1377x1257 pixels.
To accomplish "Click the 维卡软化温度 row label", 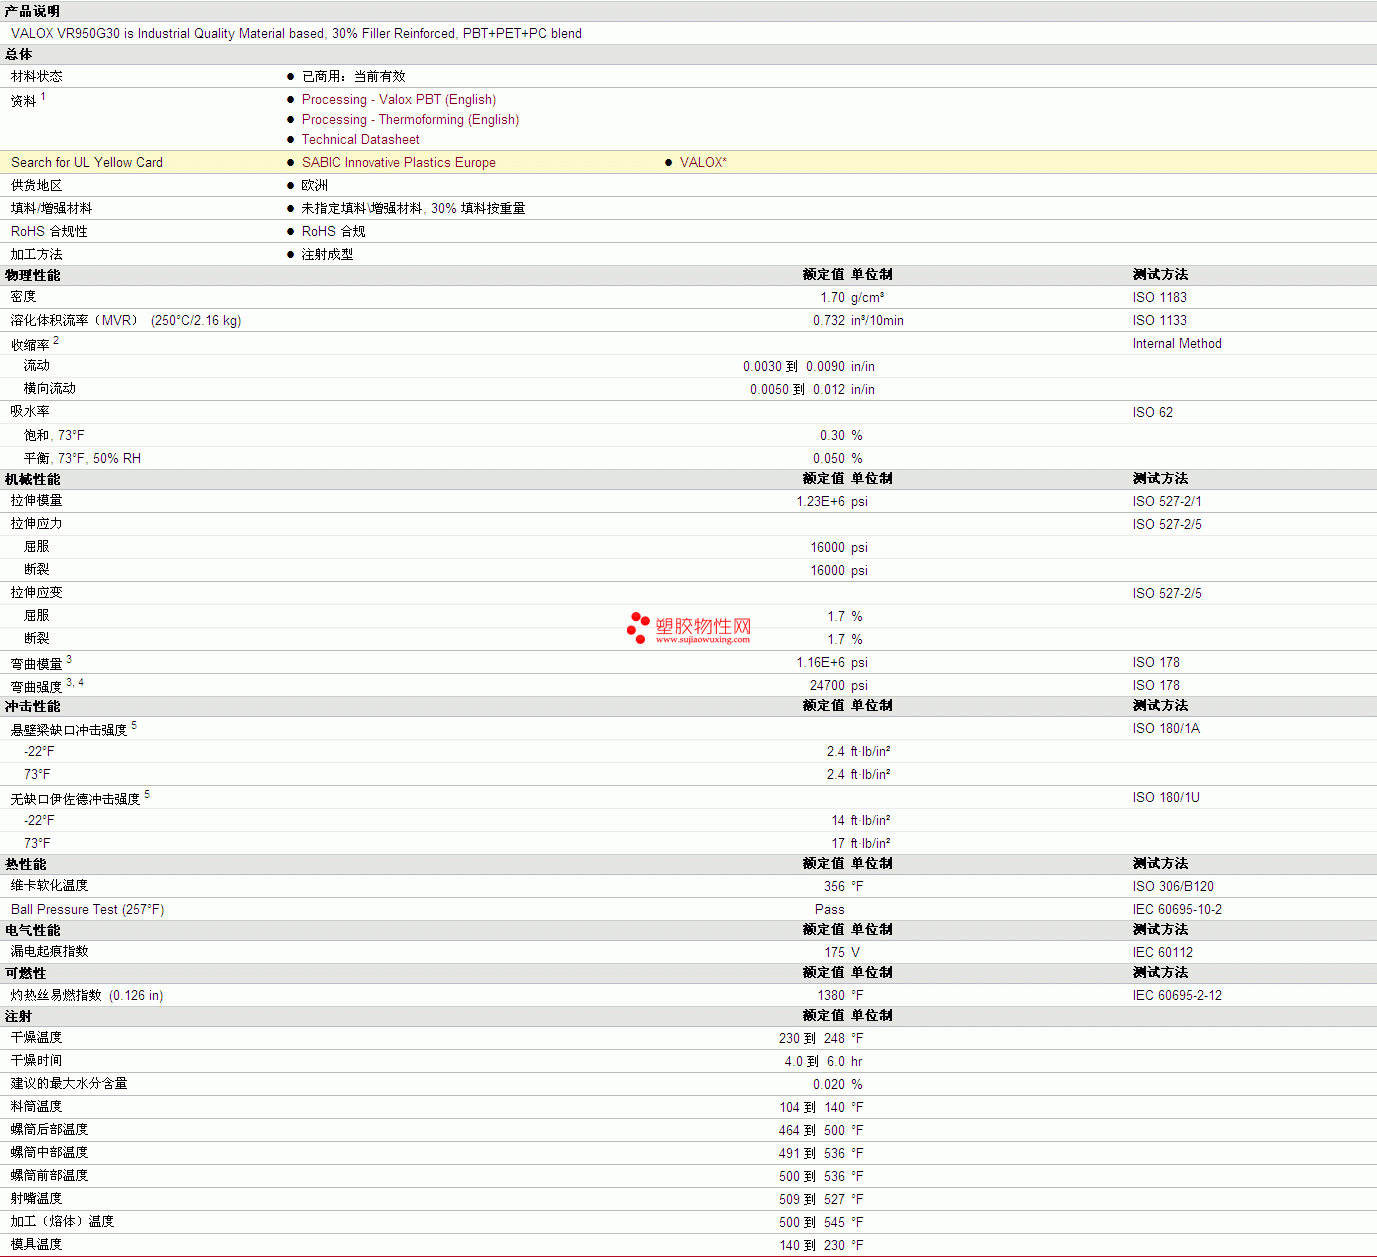I will tap(50, 886).
